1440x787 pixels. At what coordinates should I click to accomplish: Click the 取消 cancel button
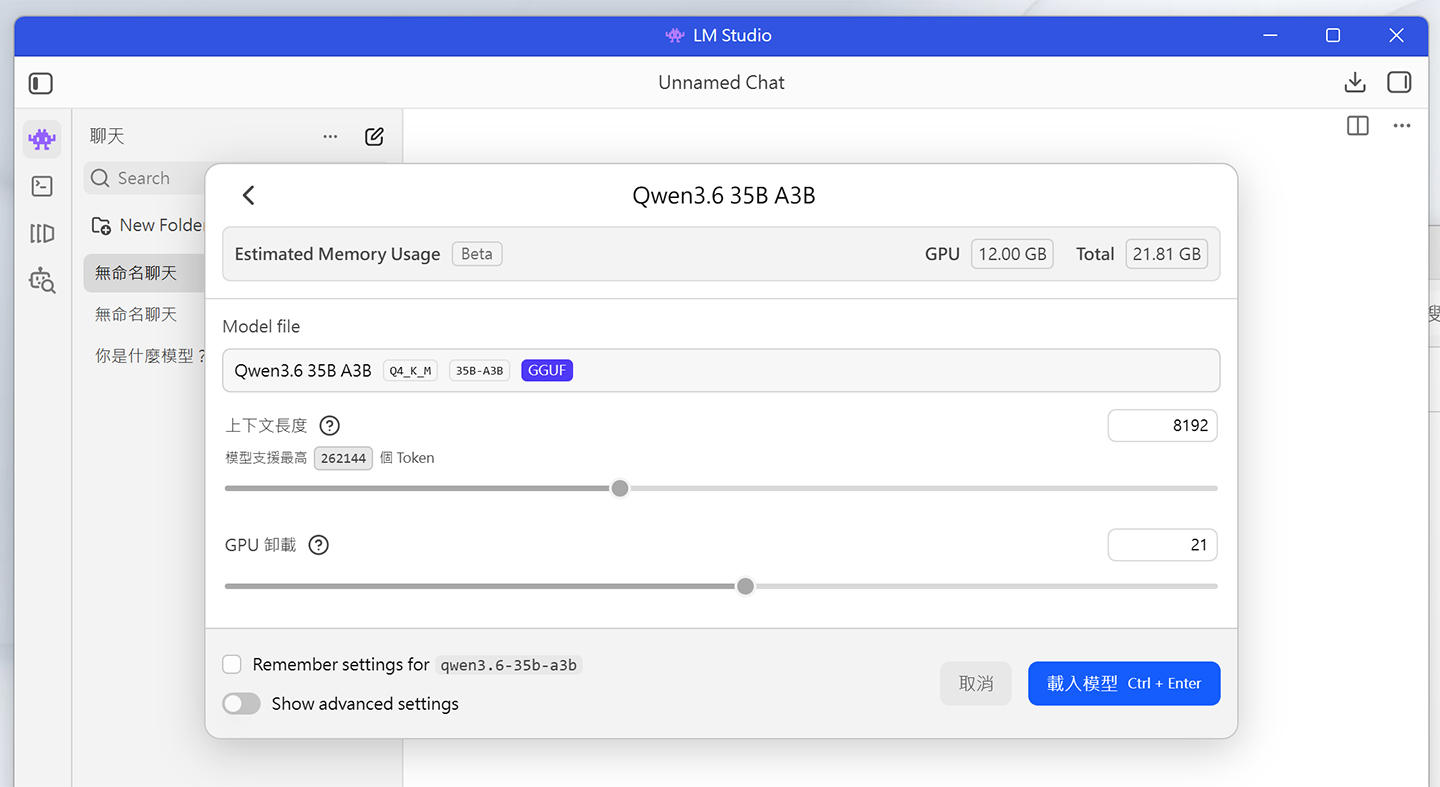976,683
